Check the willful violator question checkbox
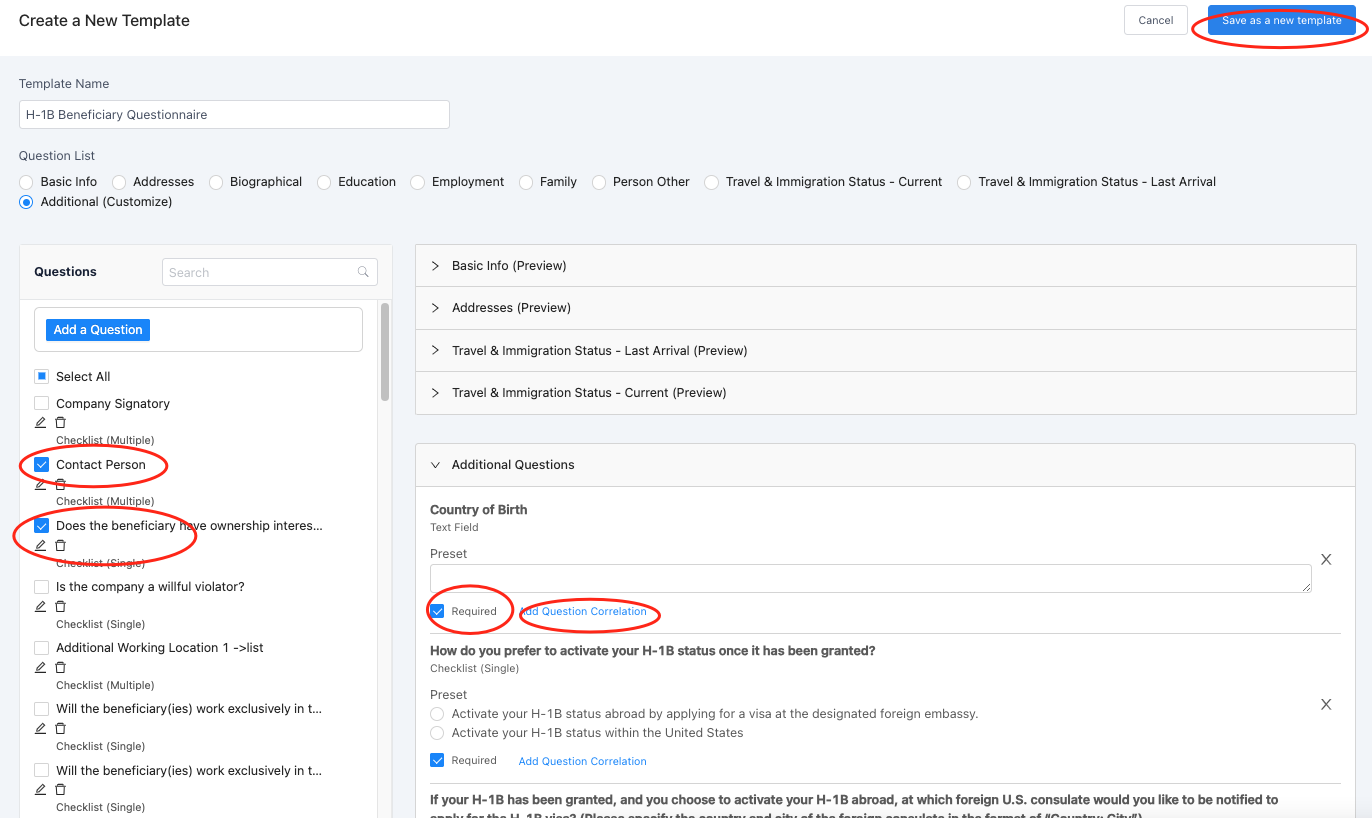 click(42, 587)
